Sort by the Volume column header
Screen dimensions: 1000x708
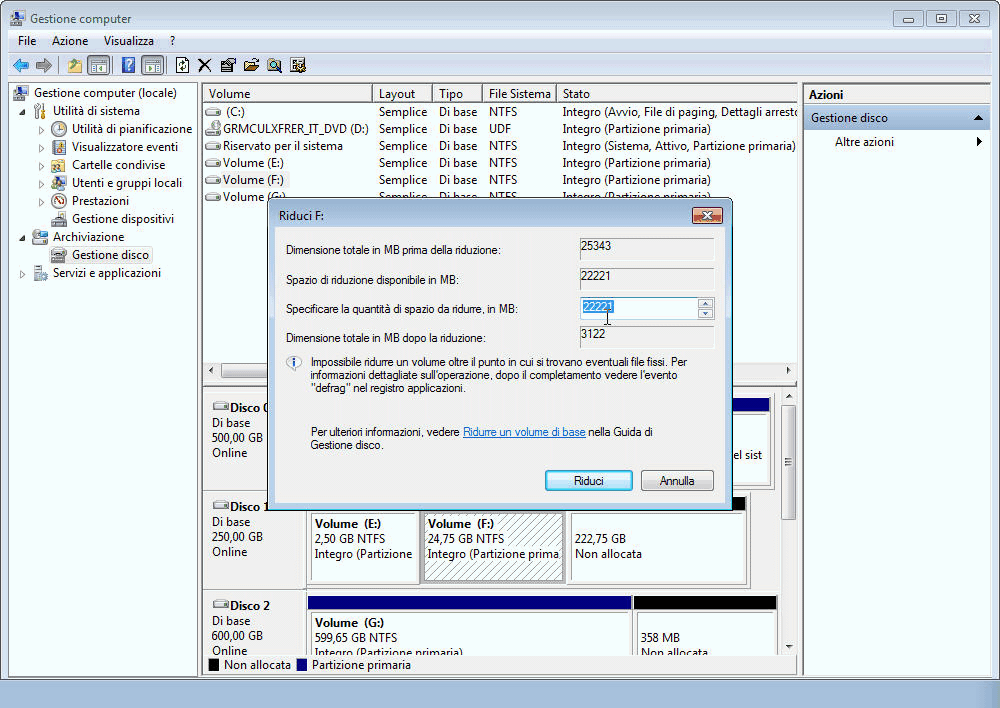pyautogui.click(x=288, y=94)
